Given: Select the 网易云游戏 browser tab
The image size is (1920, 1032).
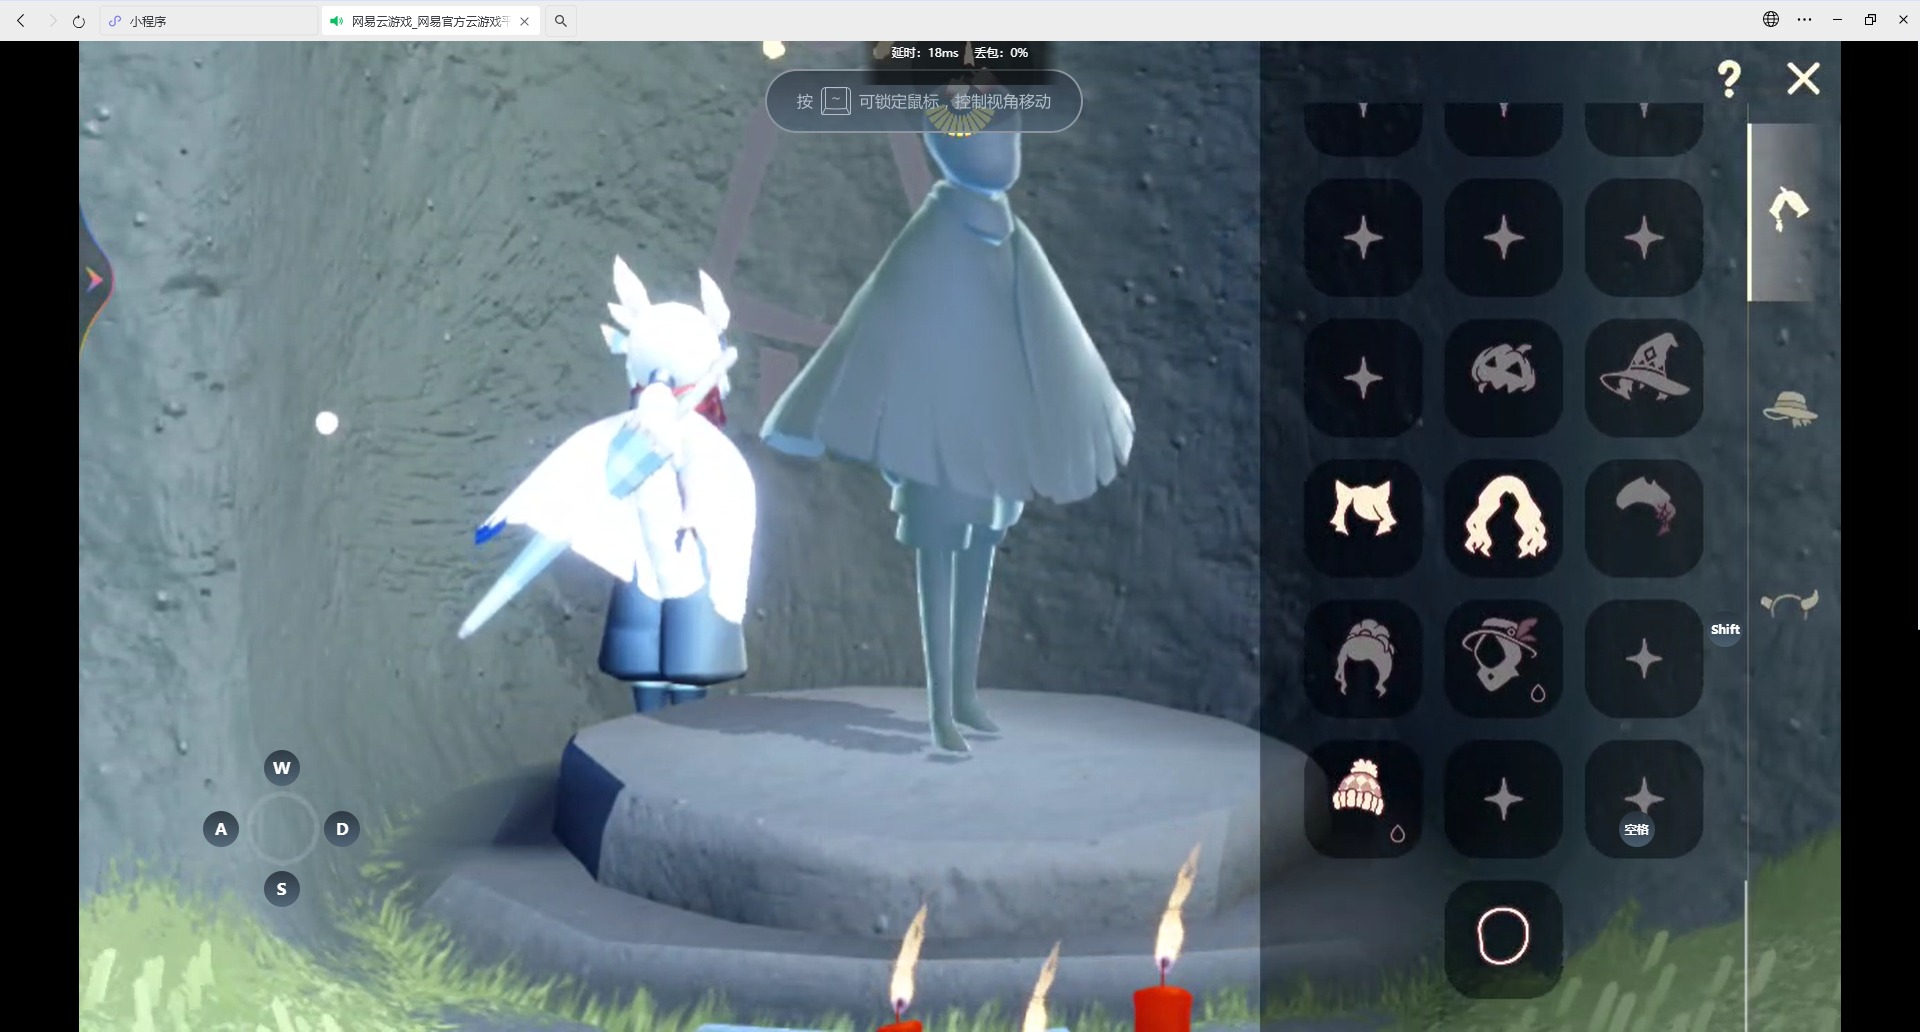Looking at the screenshot, I should [431, 20].
